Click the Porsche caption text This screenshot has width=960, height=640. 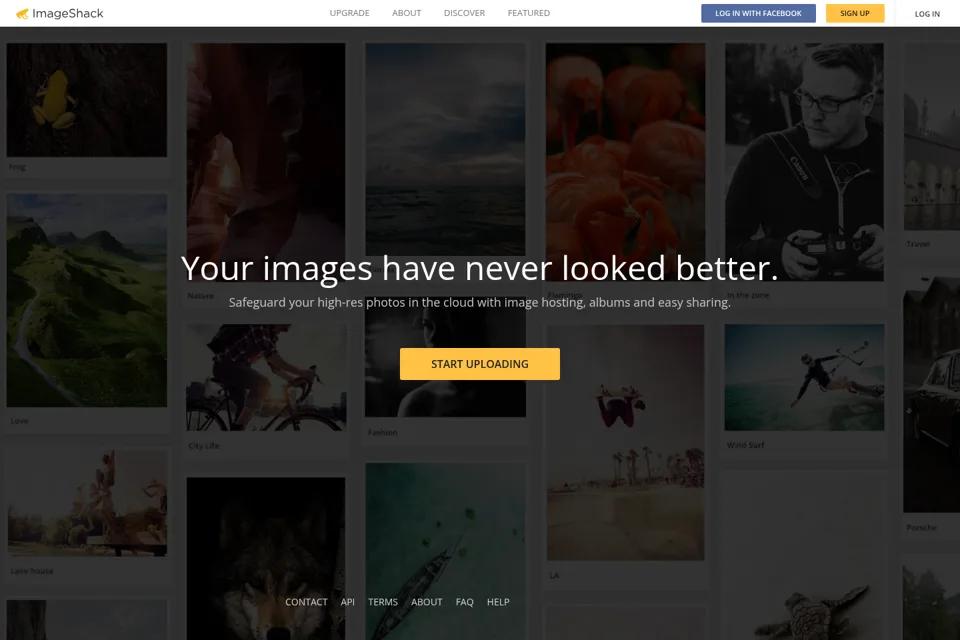[x=921, y=527]
